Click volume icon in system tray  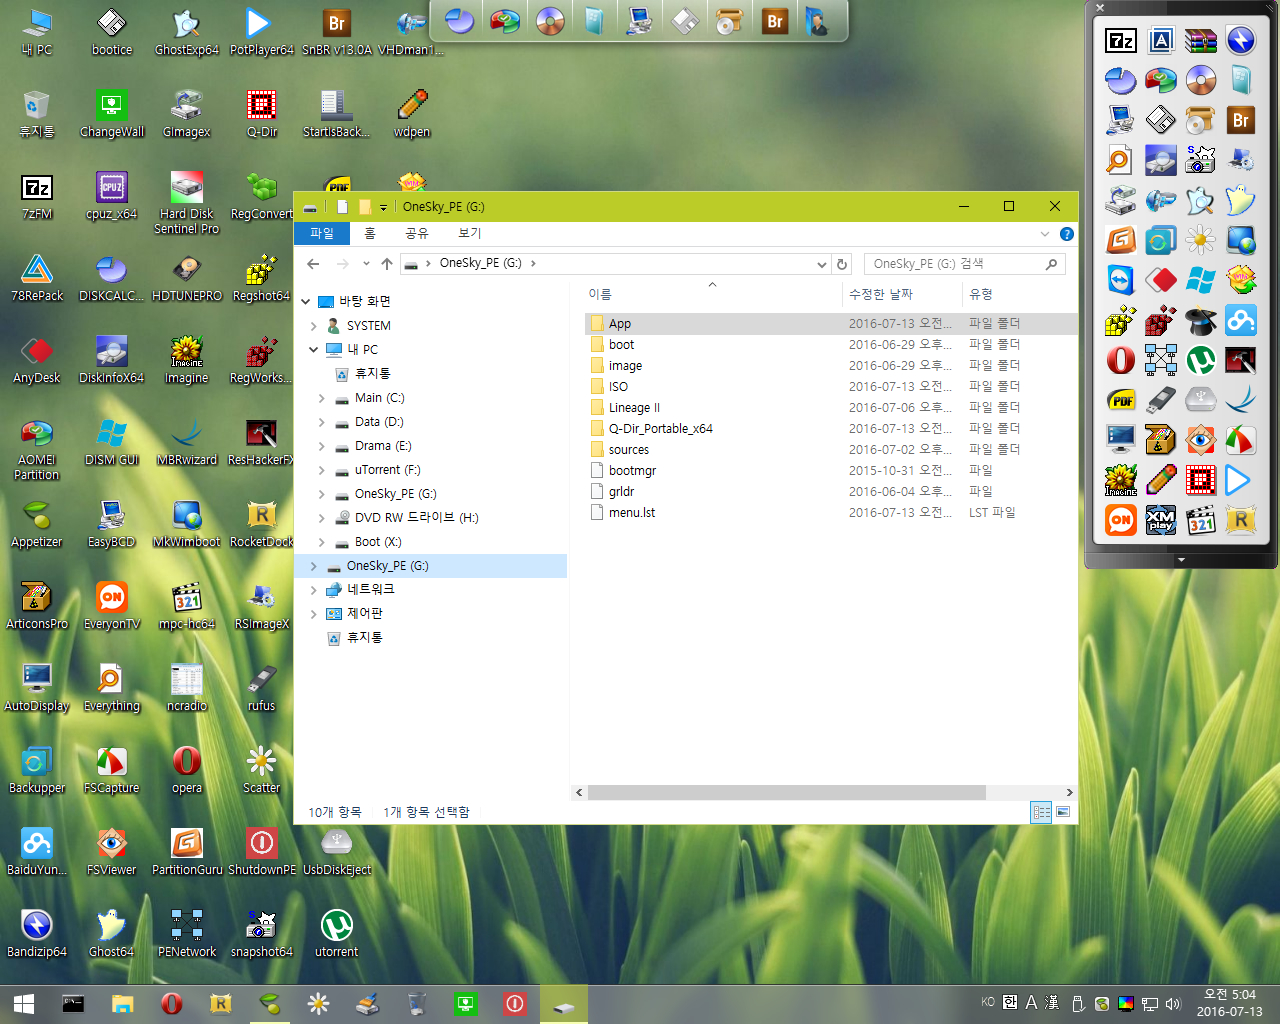point(1173,1003)
